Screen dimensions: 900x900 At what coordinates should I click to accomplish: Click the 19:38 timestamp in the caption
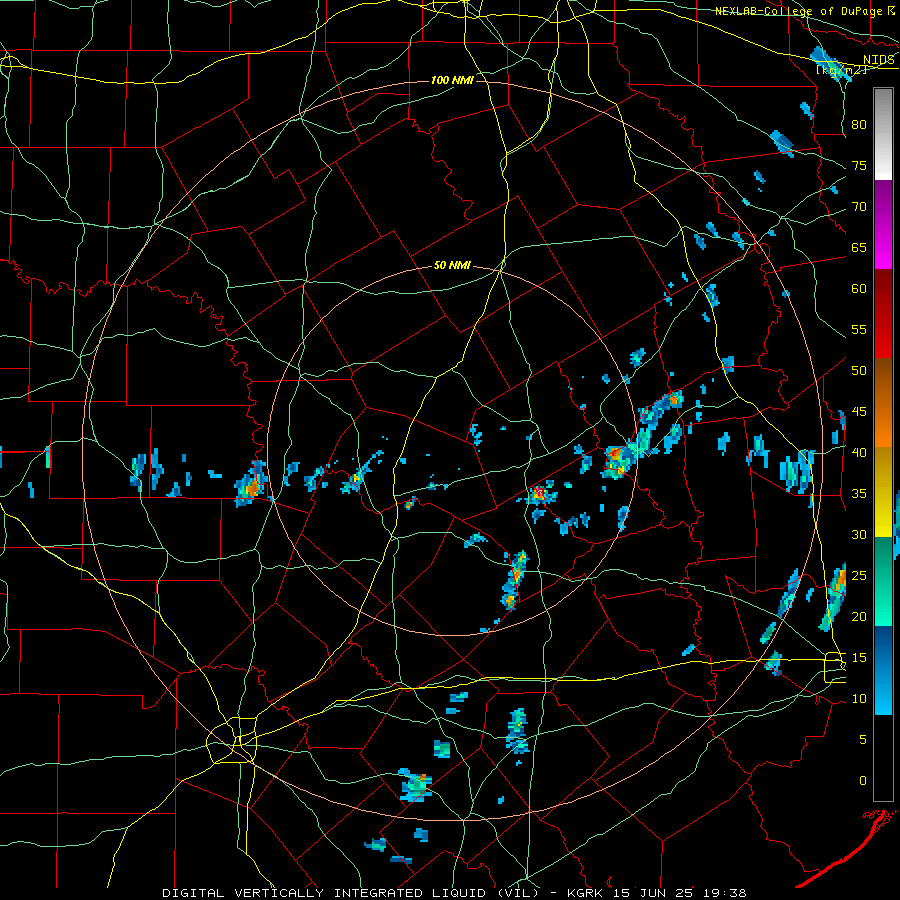pos(724,893)
